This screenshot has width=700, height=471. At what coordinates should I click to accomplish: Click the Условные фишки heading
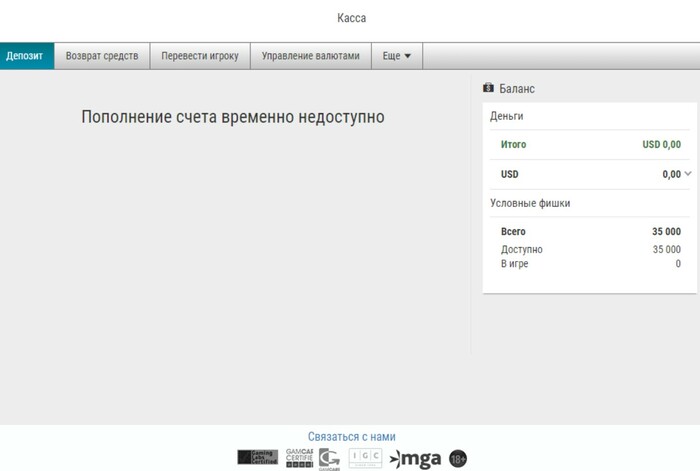(x=530, y=203)
